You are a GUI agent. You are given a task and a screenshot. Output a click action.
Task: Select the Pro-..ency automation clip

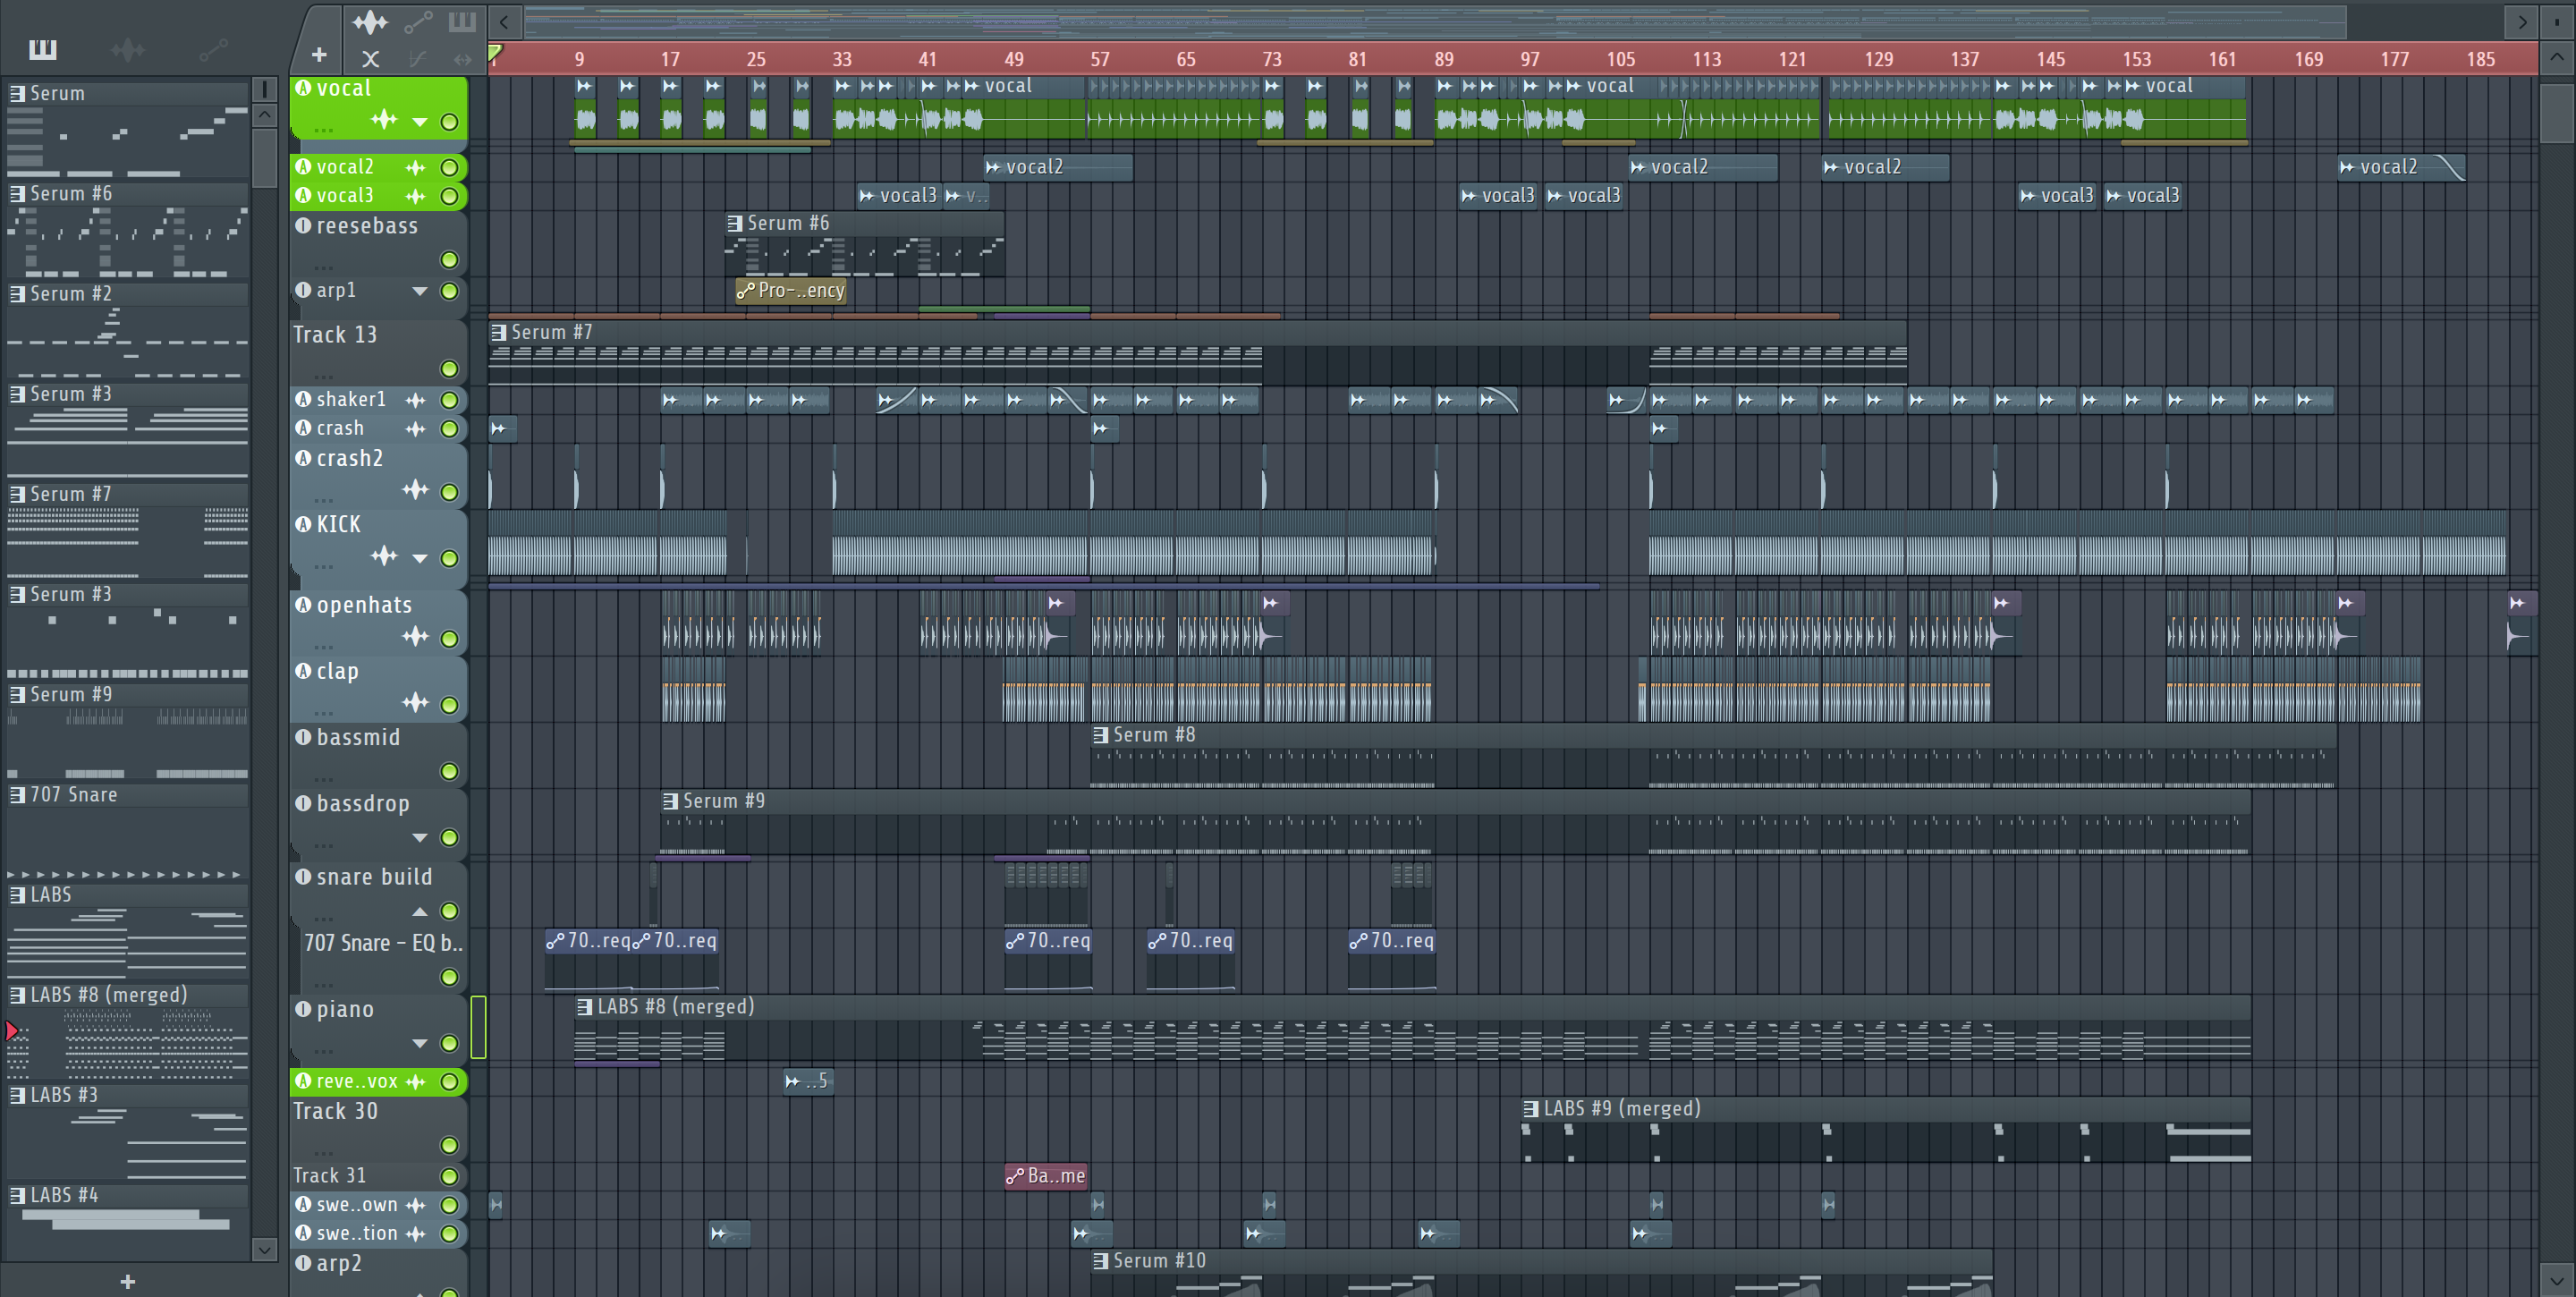[x=791, y=290]
